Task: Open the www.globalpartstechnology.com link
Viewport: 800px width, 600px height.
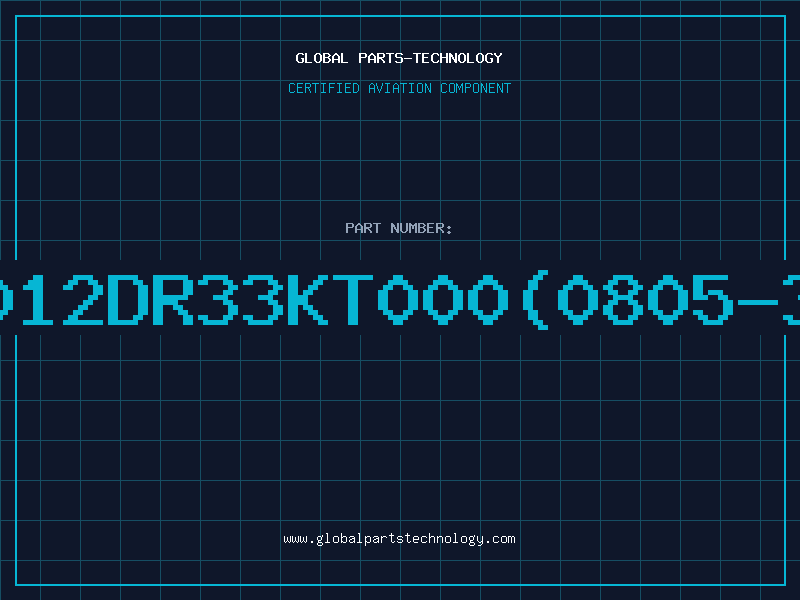Action: click(399, 539)
